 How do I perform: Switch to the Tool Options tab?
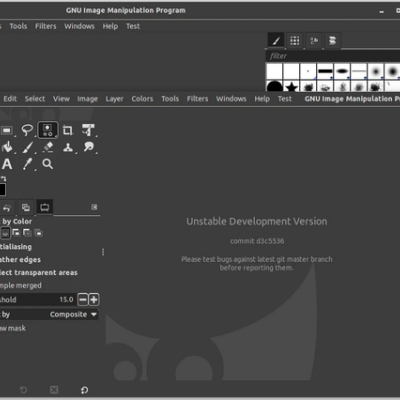tap(45, 207)
